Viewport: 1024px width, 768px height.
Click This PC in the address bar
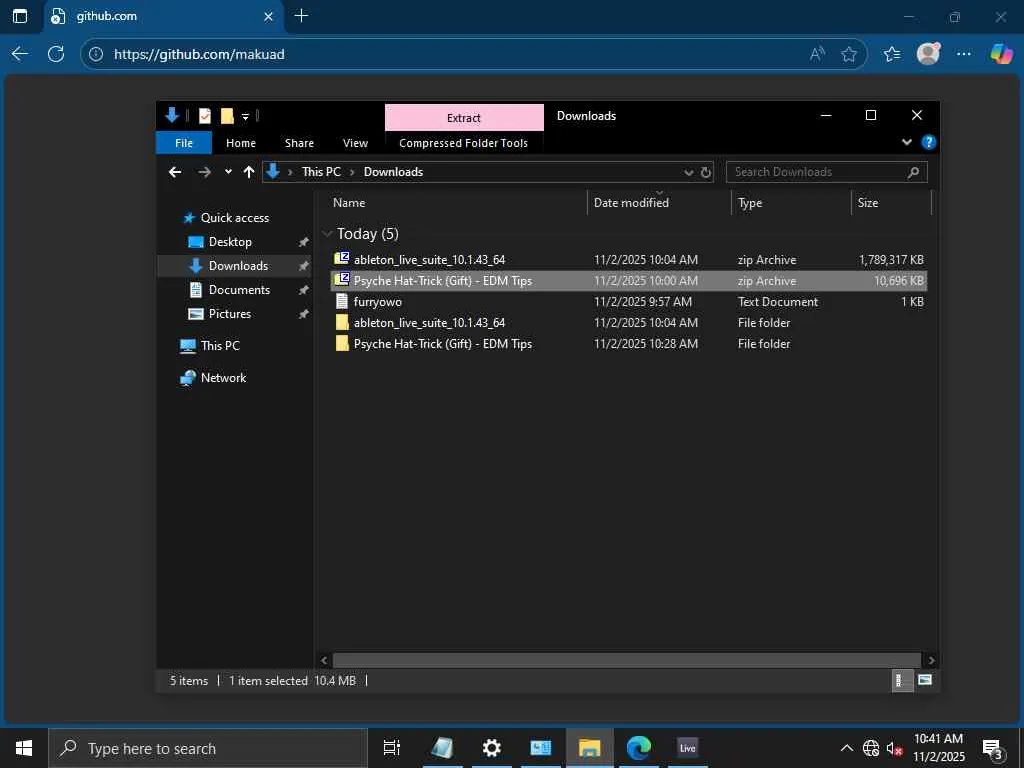pyautogui.click(x=321, y=172)
